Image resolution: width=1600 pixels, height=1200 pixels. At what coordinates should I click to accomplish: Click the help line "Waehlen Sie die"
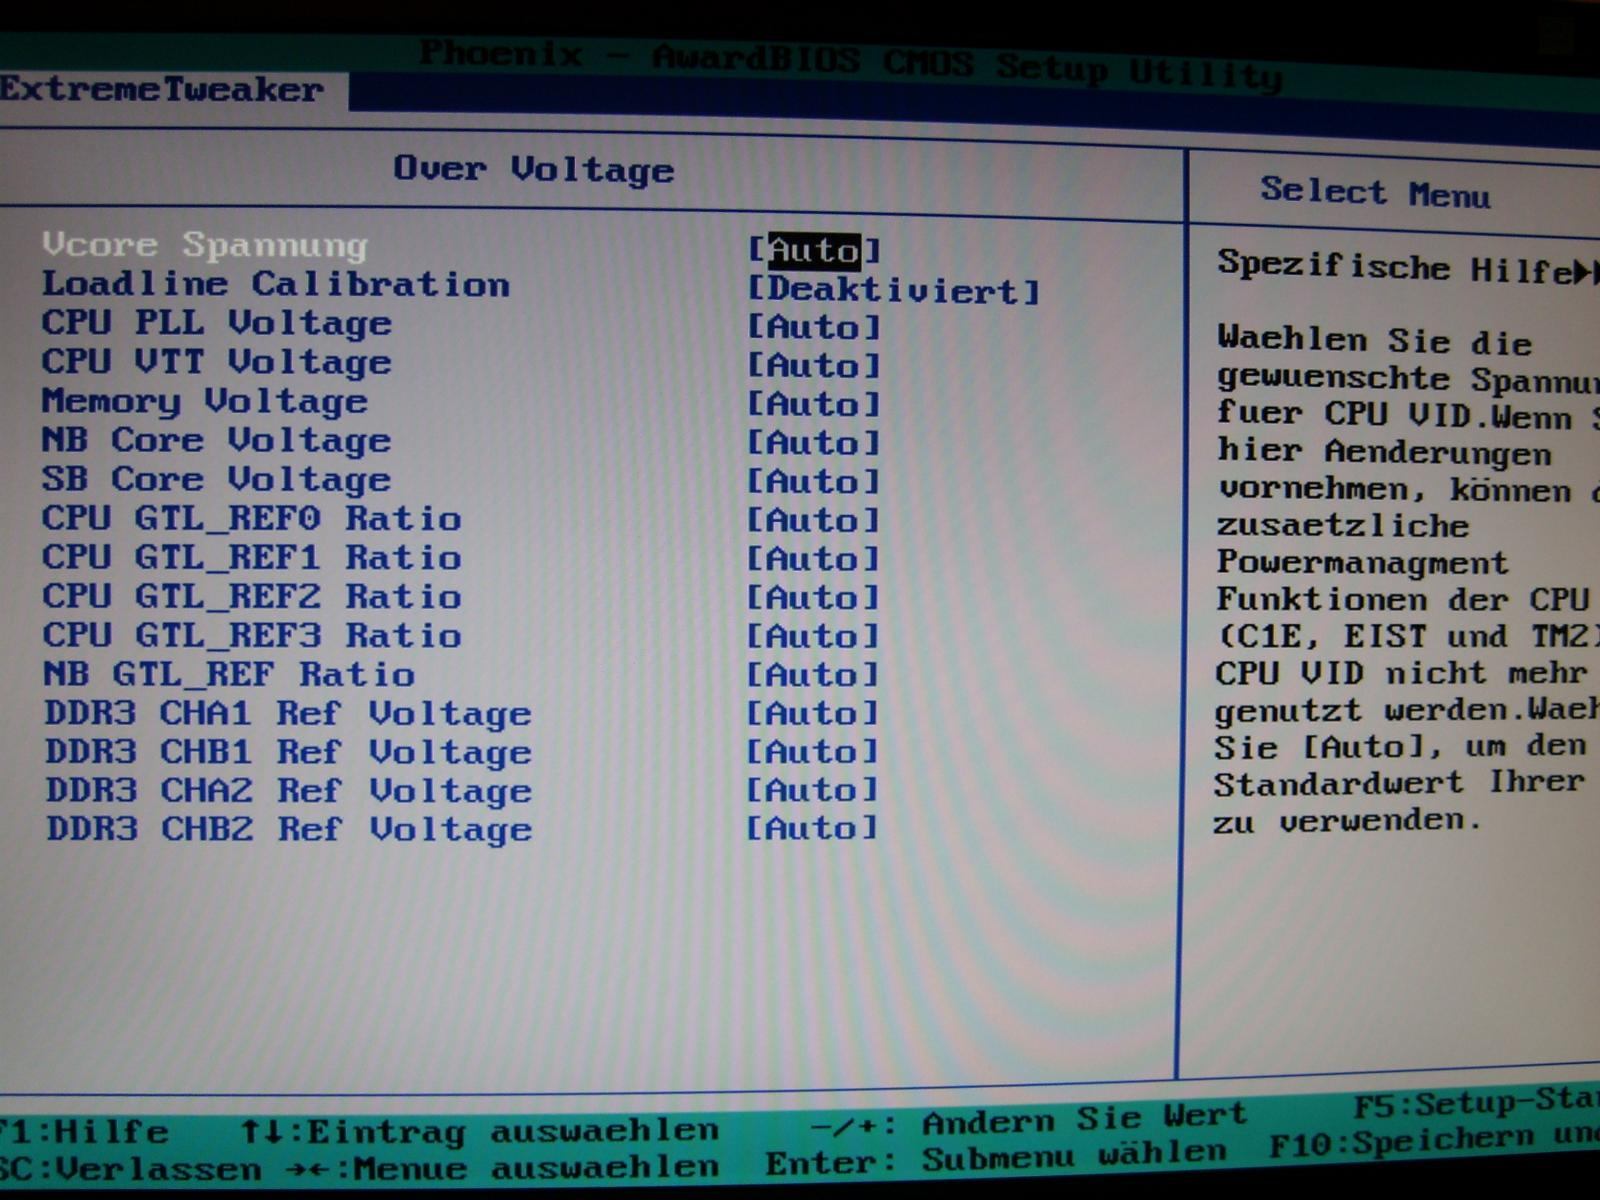coord(1375,340)
